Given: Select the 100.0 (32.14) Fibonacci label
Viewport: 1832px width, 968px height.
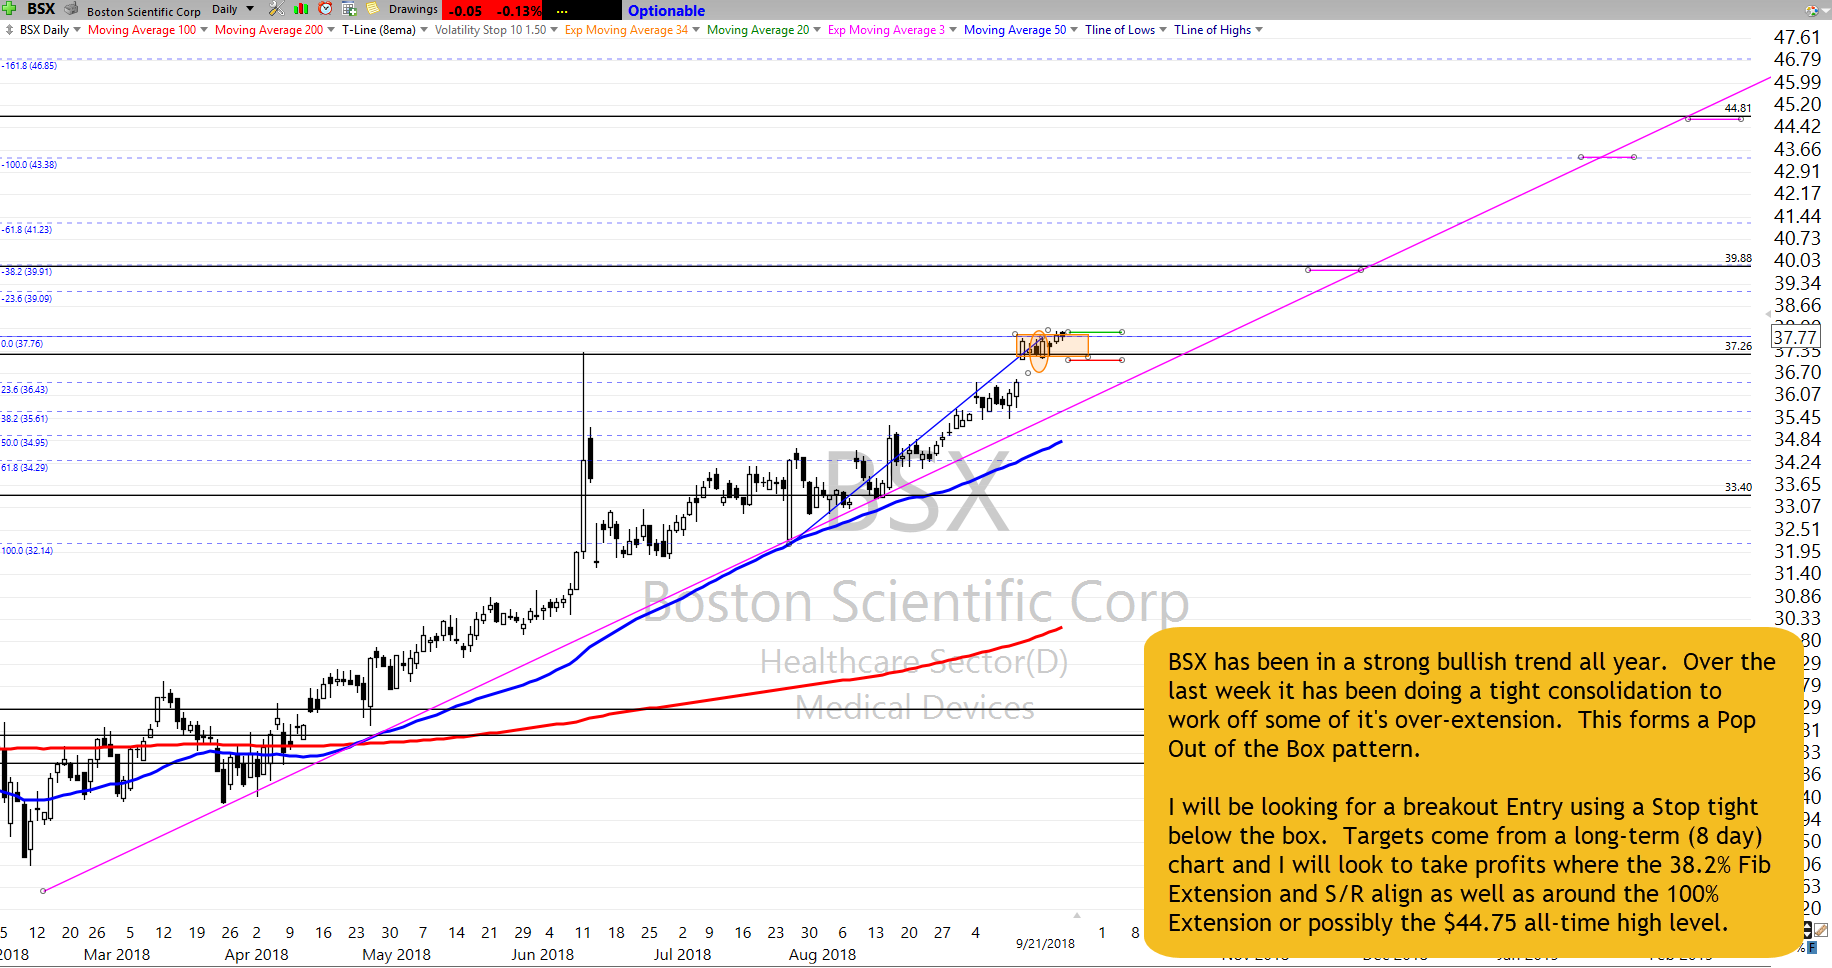Looking at the screenshot, I should 27,550.
